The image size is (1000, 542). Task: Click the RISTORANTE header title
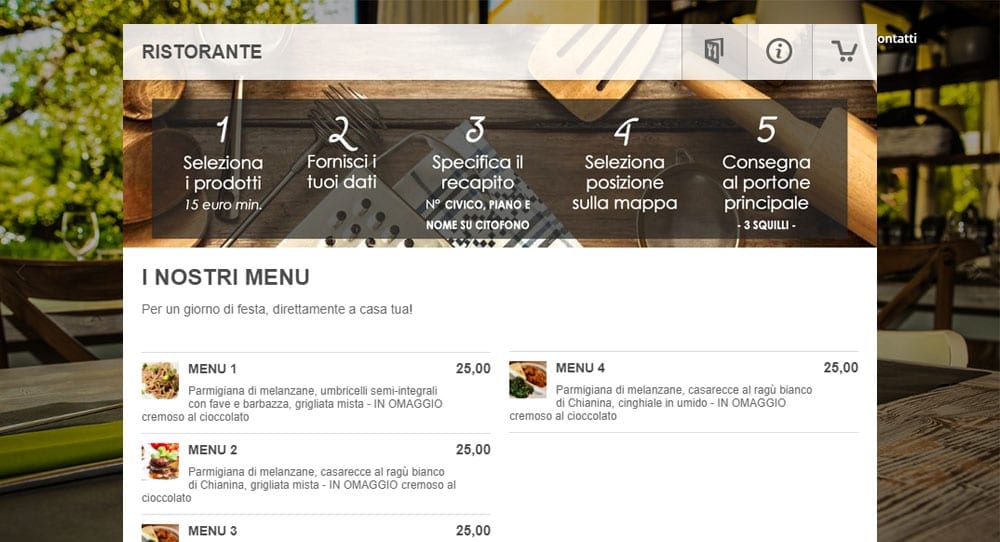pos(202,52)
